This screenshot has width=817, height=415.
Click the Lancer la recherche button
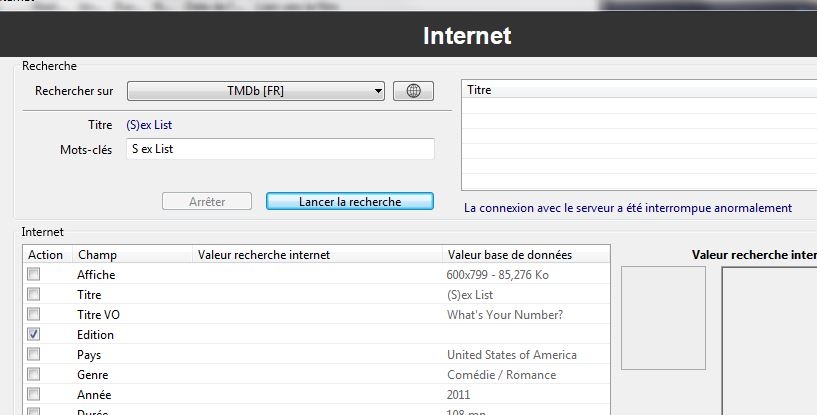pyautogui.click(x=349, y=201)
